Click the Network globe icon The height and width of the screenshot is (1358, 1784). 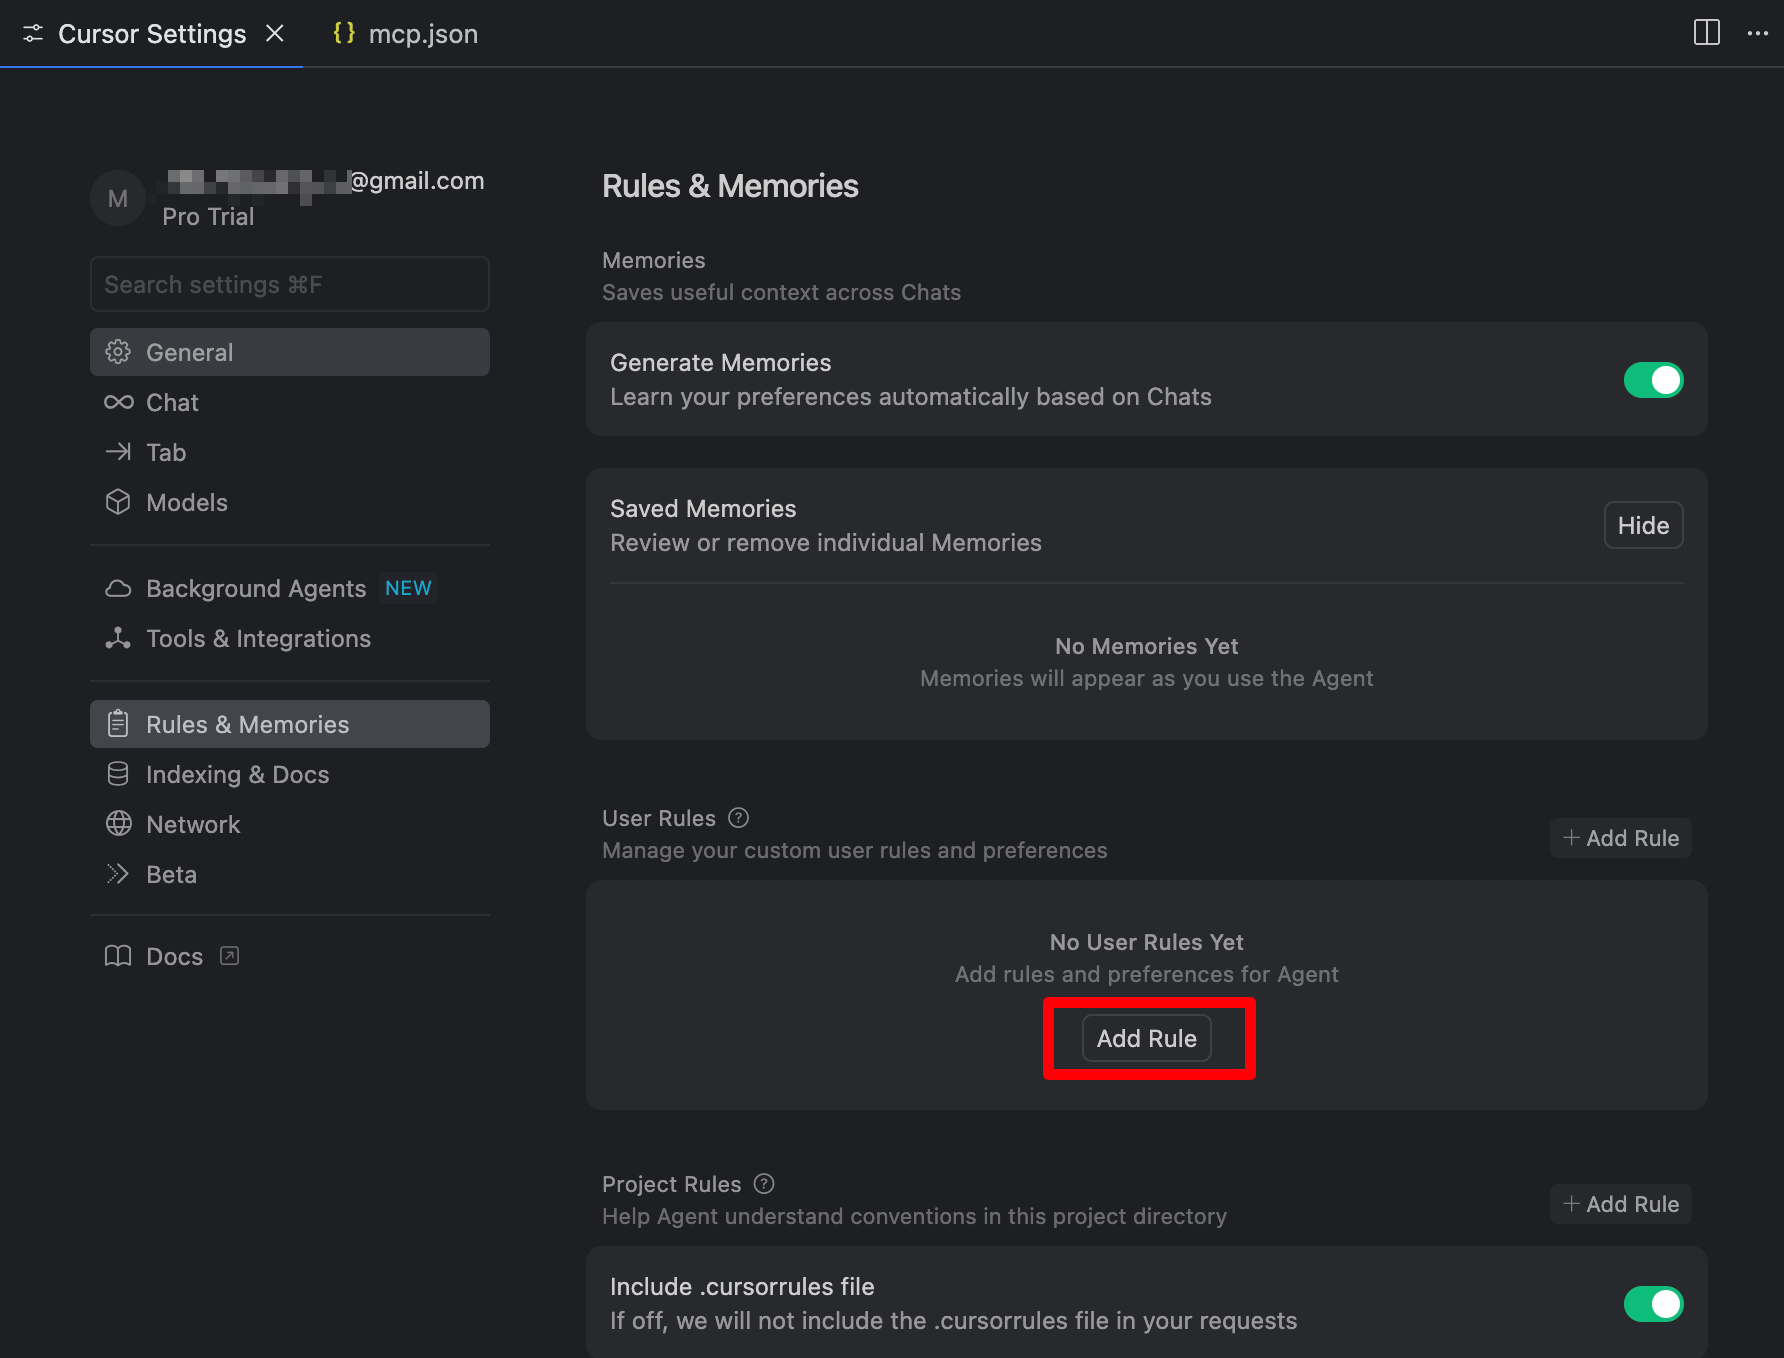click(118, 824)
